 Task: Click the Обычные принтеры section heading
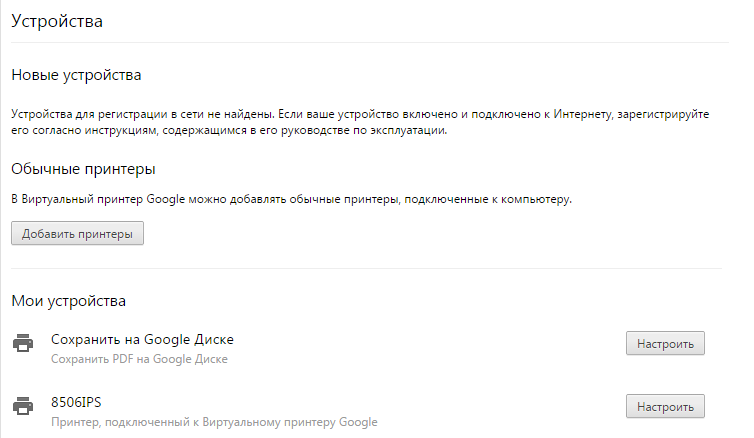pyautogui.click(x=83, y=169)
